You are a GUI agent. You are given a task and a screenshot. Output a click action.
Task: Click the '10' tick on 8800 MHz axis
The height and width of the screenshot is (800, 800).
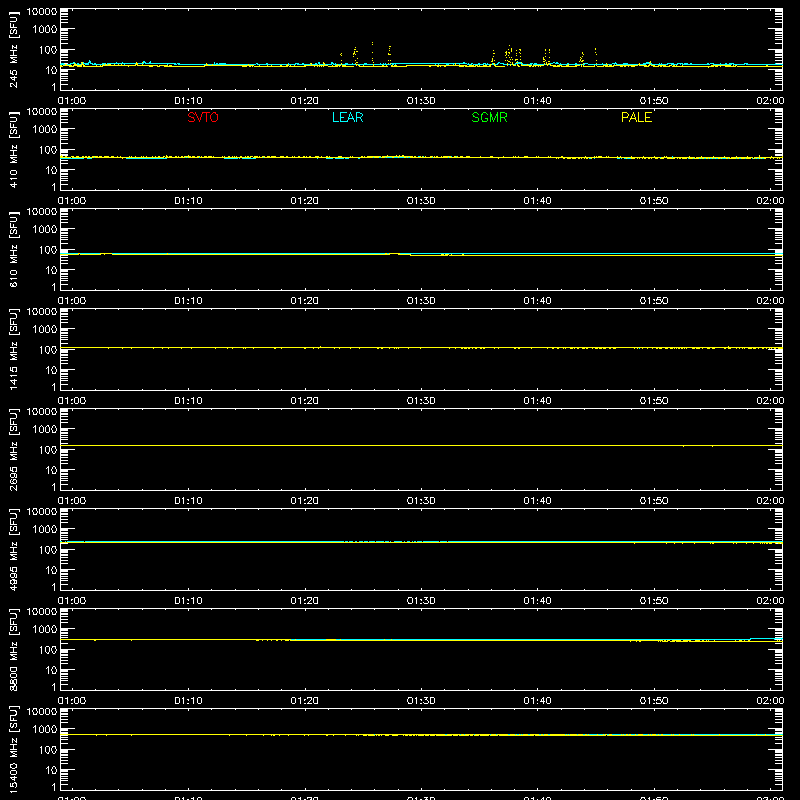[x=51, y=670]
